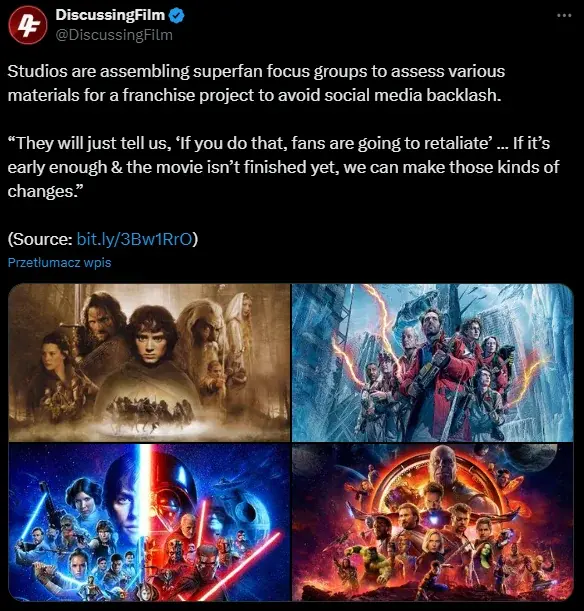The width and height of the screenshot is (584, 611).
Task: Open the Ghostbusters frozen city image
Action: point(432,362)
